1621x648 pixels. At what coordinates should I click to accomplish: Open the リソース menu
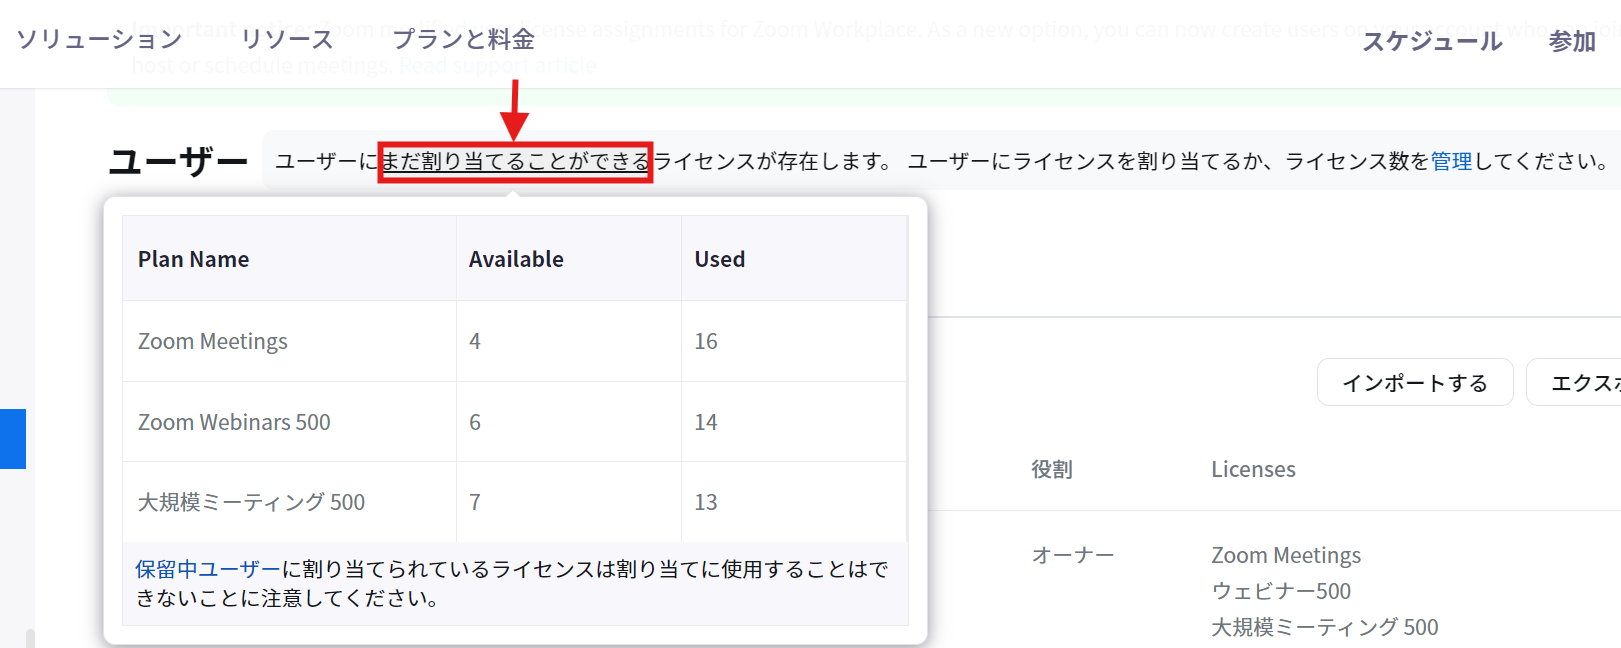[x=287, y=39]
